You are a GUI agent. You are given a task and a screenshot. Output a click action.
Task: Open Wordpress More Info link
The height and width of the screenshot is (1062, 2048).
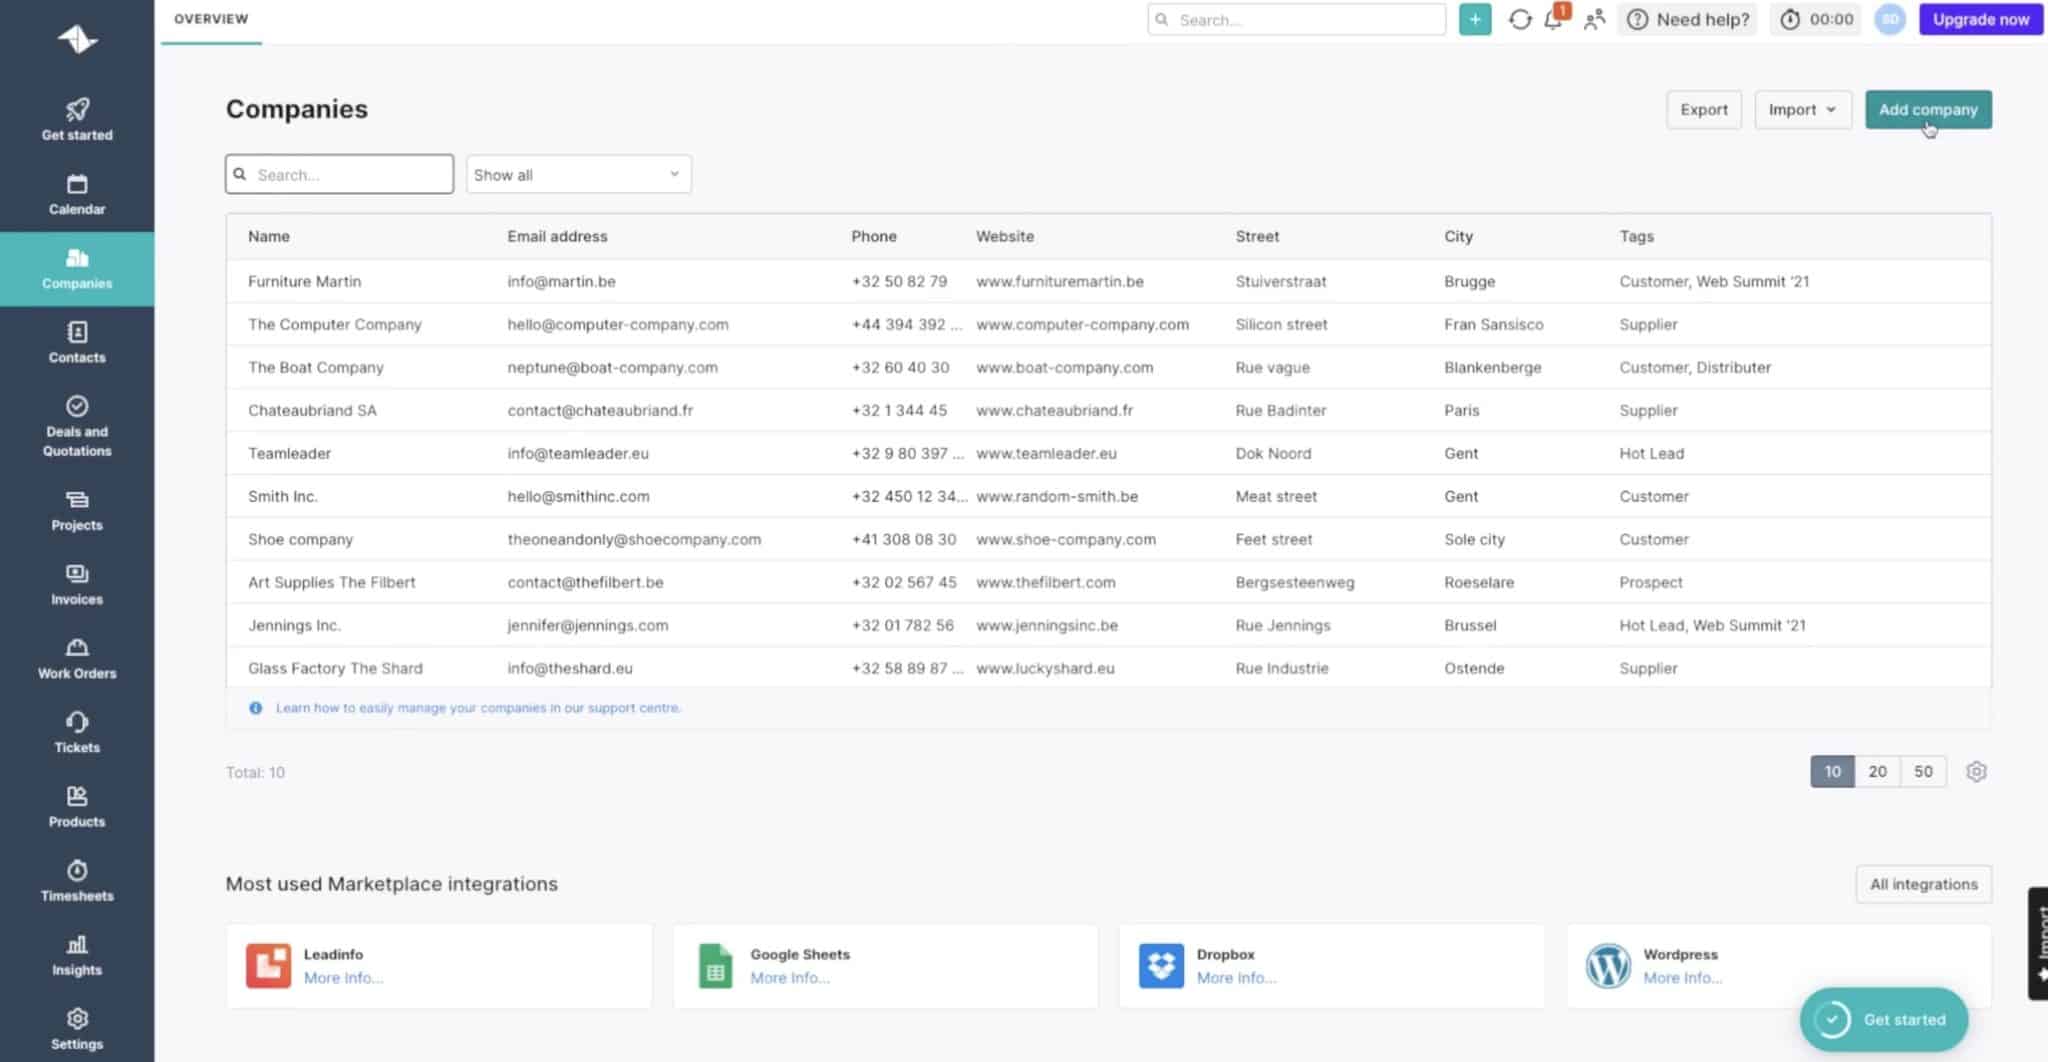pos(1683,977)
